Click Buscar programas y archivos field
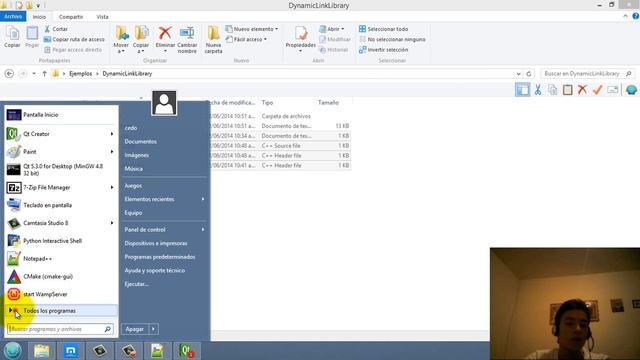The height and width of the screenshot is (360, 640). click(x=60, y=329)
